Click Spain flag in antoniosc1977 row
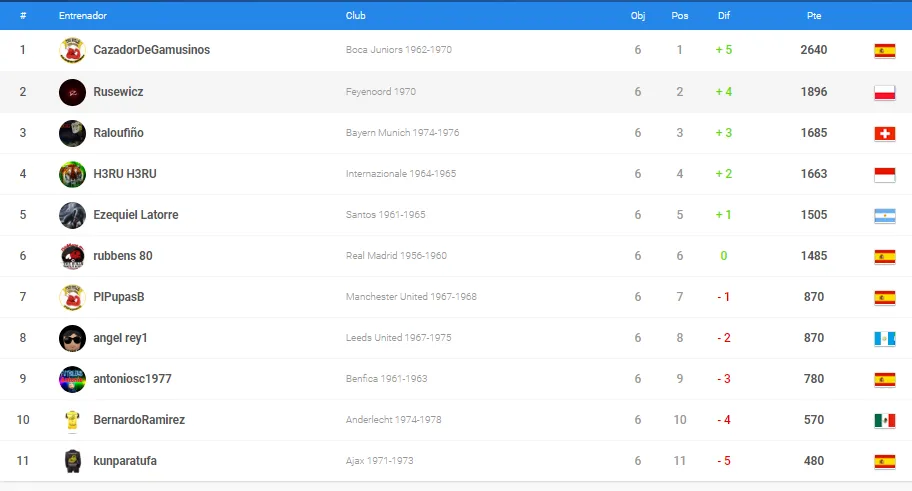The image size is (912, 491). [885, 379]
